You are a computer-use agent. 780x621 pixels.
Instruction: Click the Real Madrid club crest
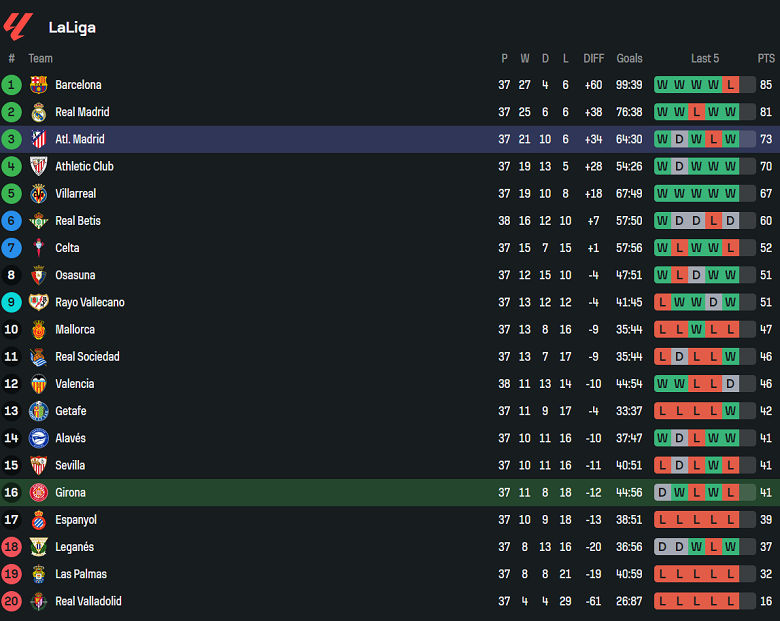click(x=39, y=112)
